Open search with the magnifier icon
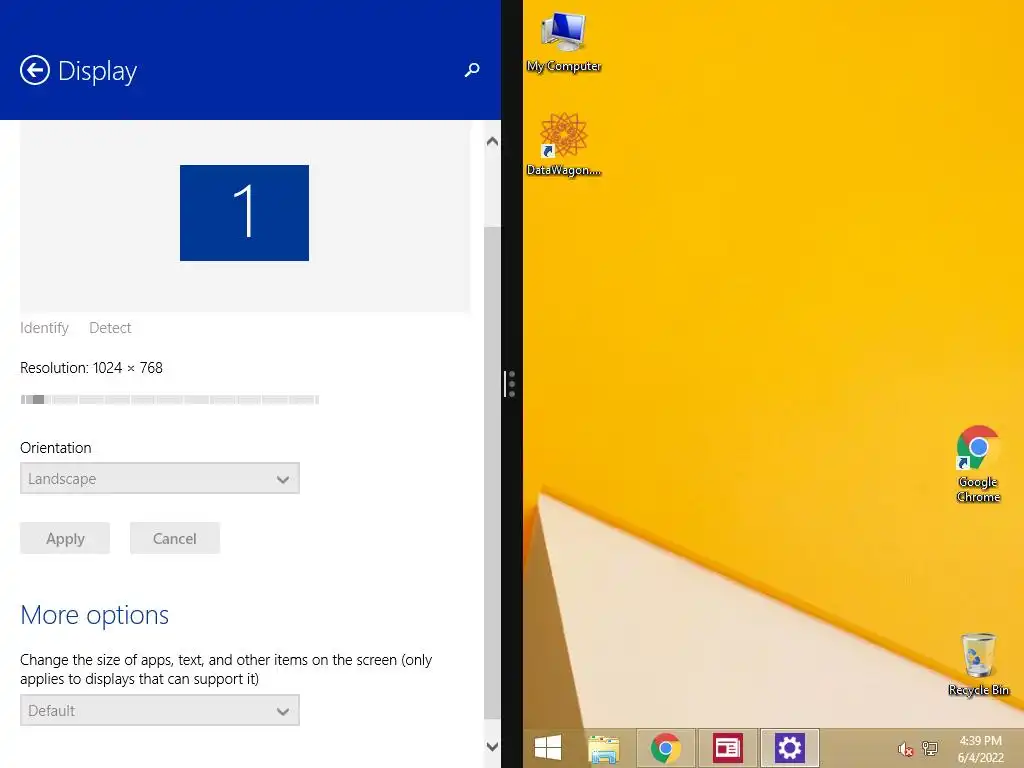 (x=472, y=70)
